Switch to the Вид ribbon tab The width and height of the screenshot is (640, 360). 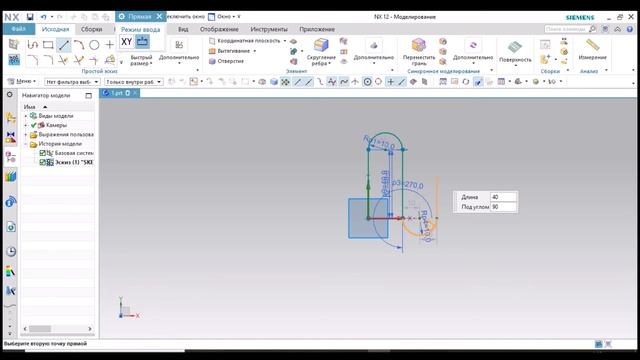(183, 29)
